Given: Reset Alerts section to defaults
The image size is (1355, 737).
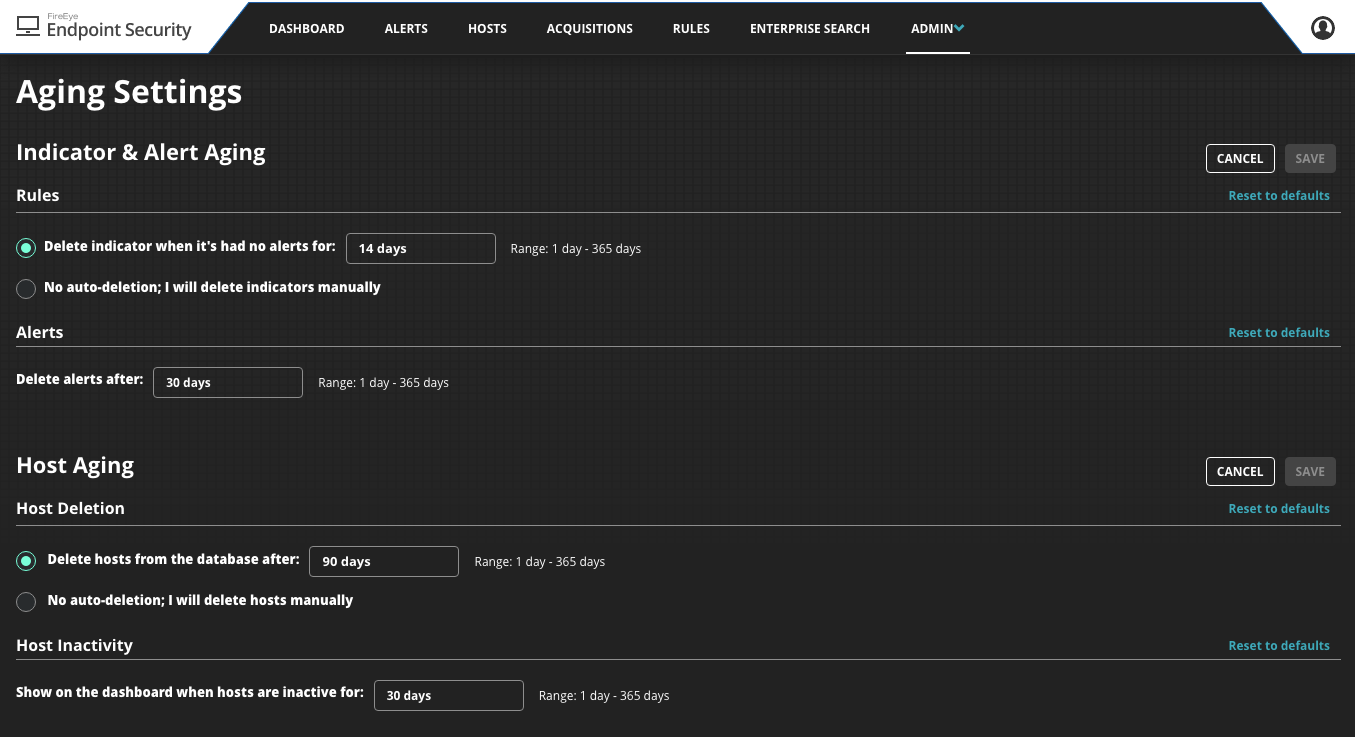Looking at the screenshot, I should tap(1279, 332).
